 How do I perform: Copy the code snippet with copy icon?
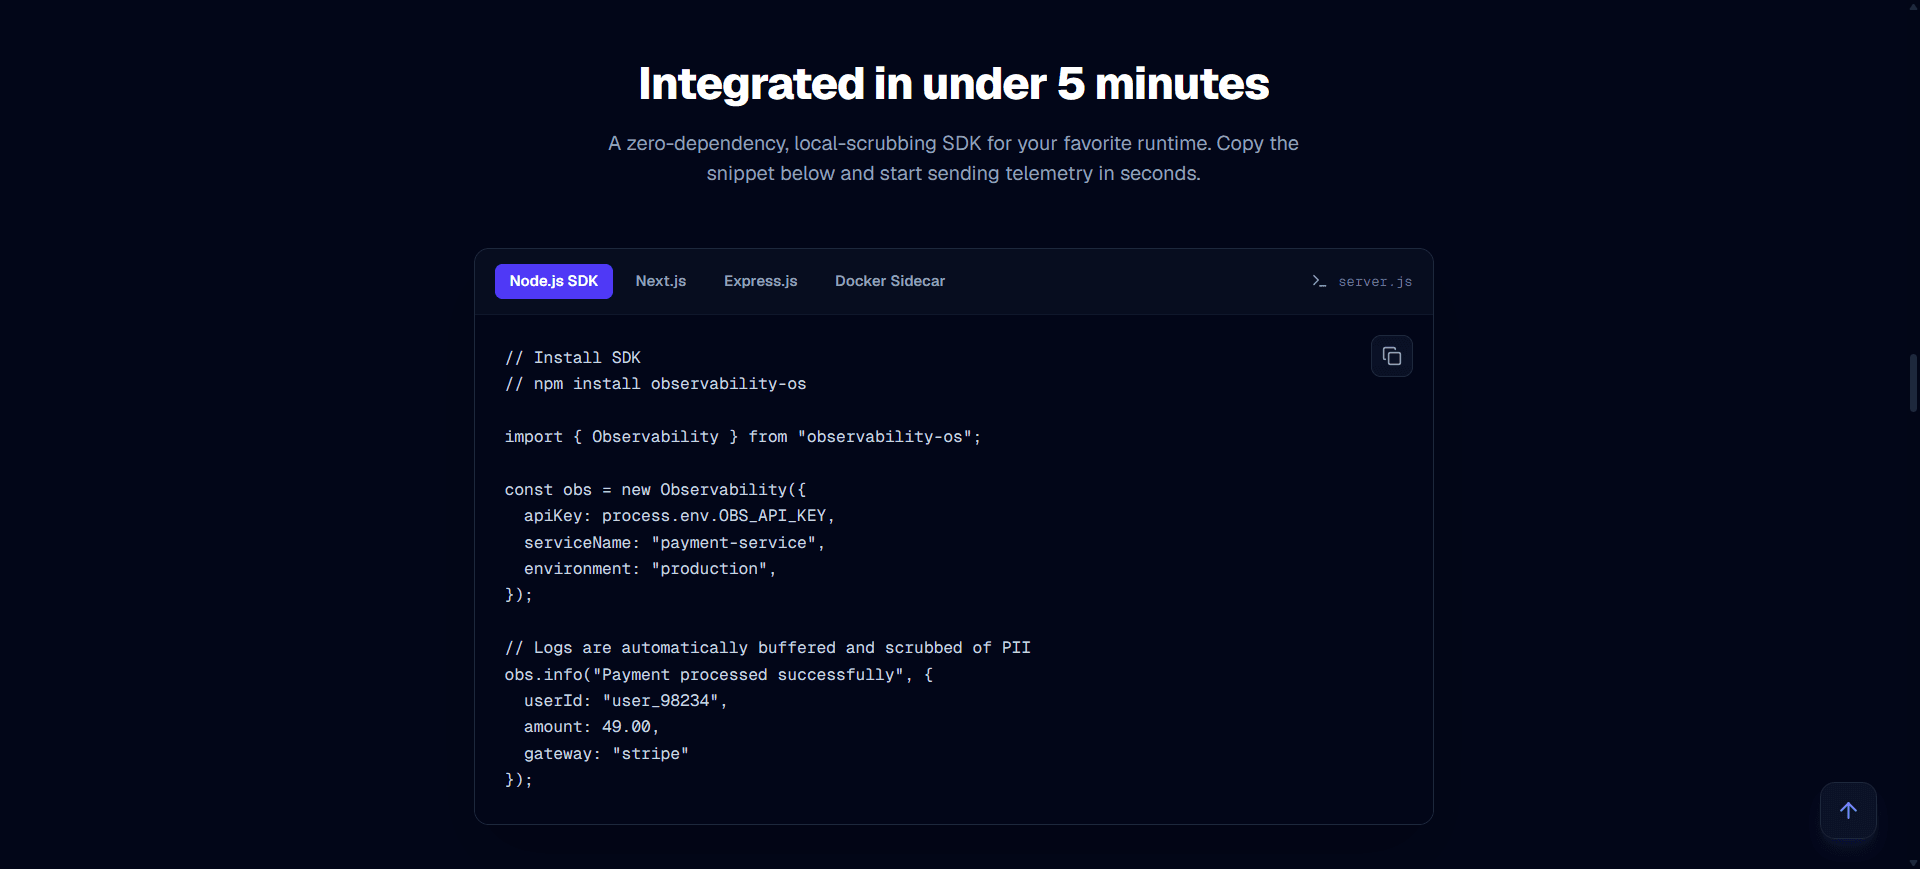[1391, 356]
